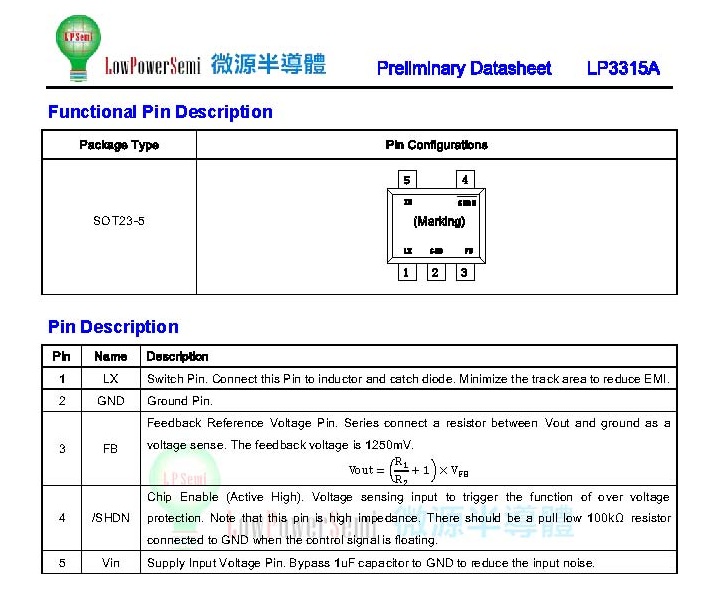This screenshot has height=615, width=721.
Task: Click the 'Pin Configurations' column header
Action: [x=436, y=145]
